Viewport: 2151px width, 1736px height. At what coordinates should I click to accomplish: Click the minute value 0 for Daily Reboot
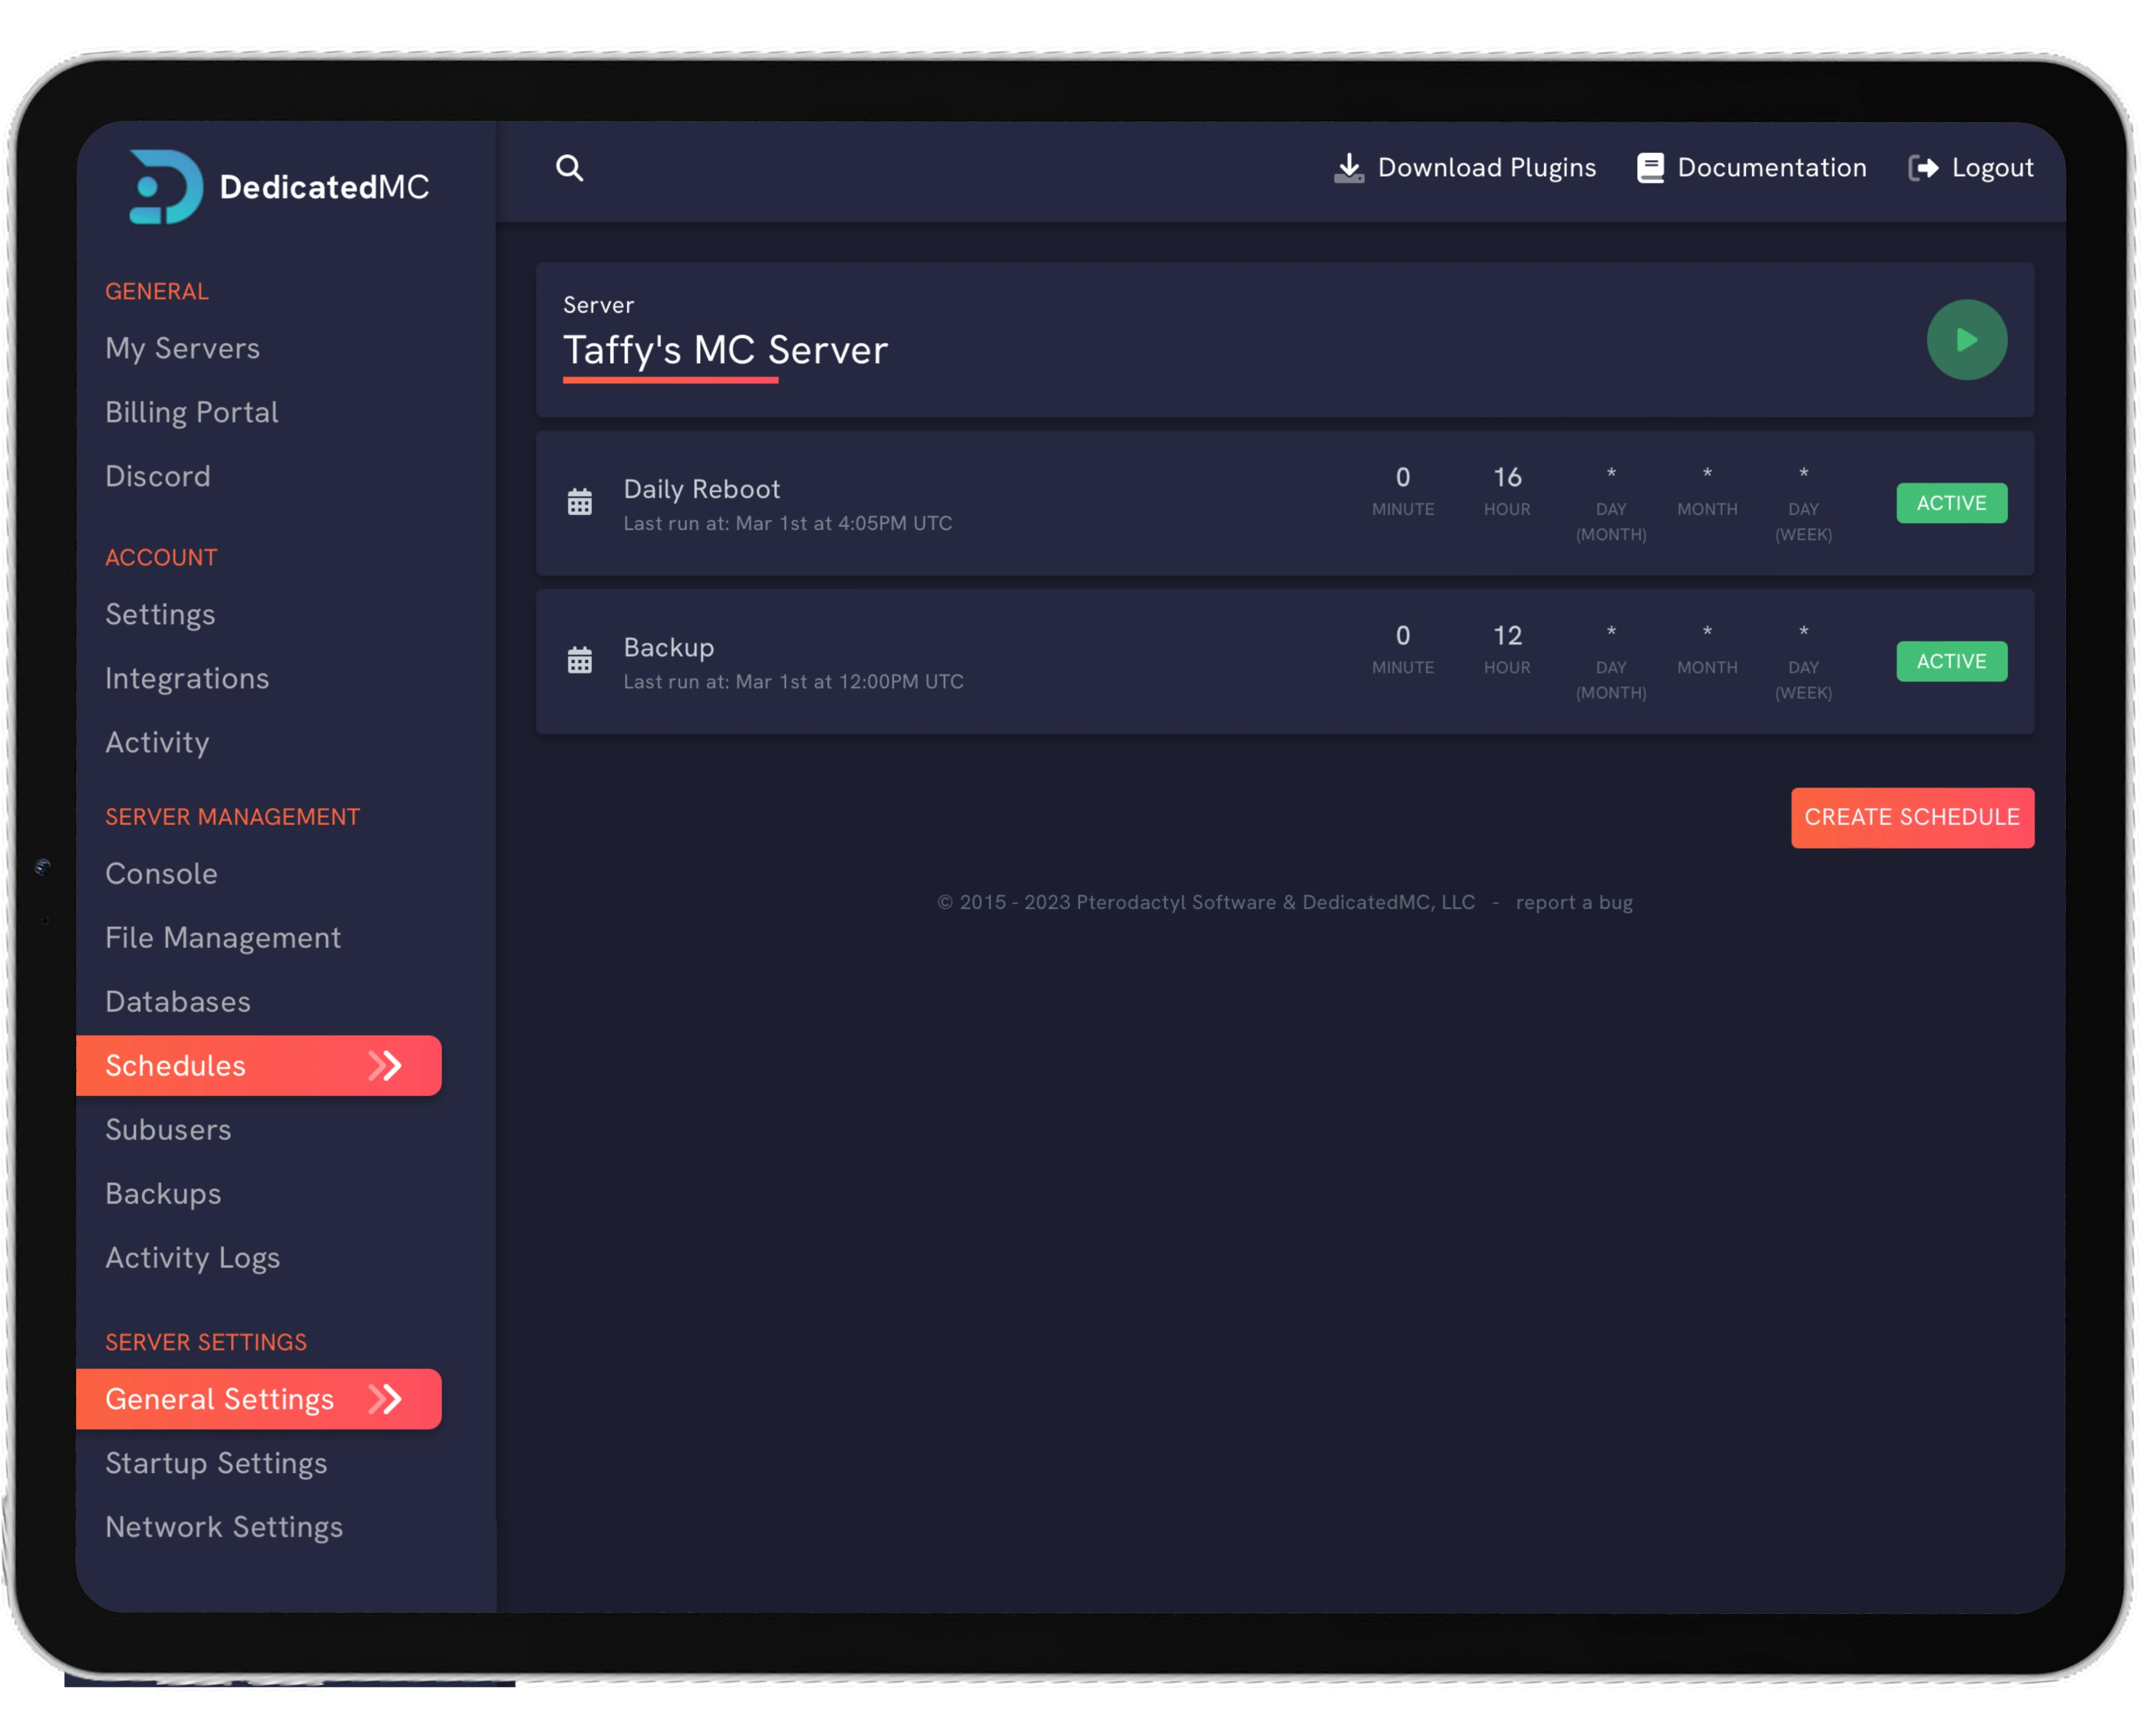[1402, 477]
